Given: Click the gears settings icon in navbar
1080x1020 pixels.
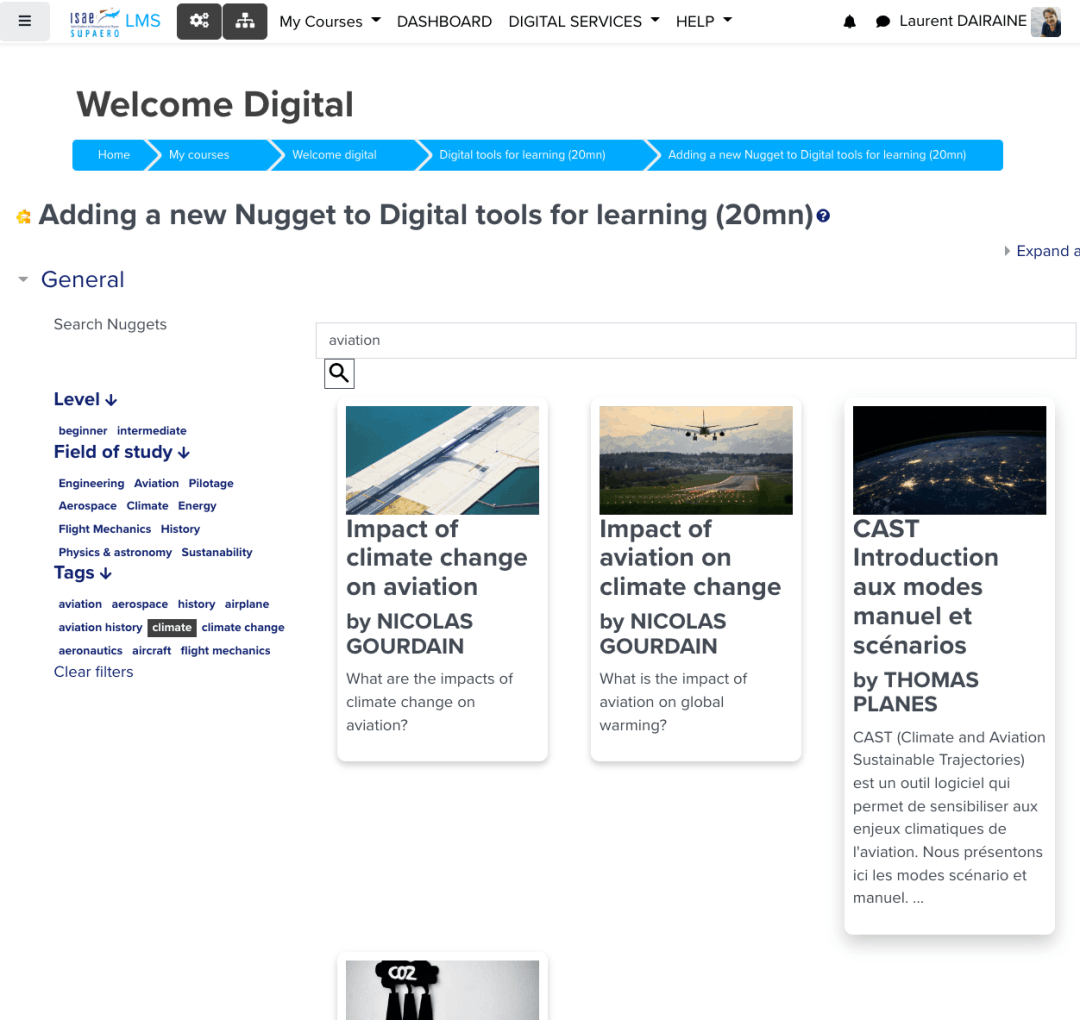Looking at the screenshot, I should 199,21.
